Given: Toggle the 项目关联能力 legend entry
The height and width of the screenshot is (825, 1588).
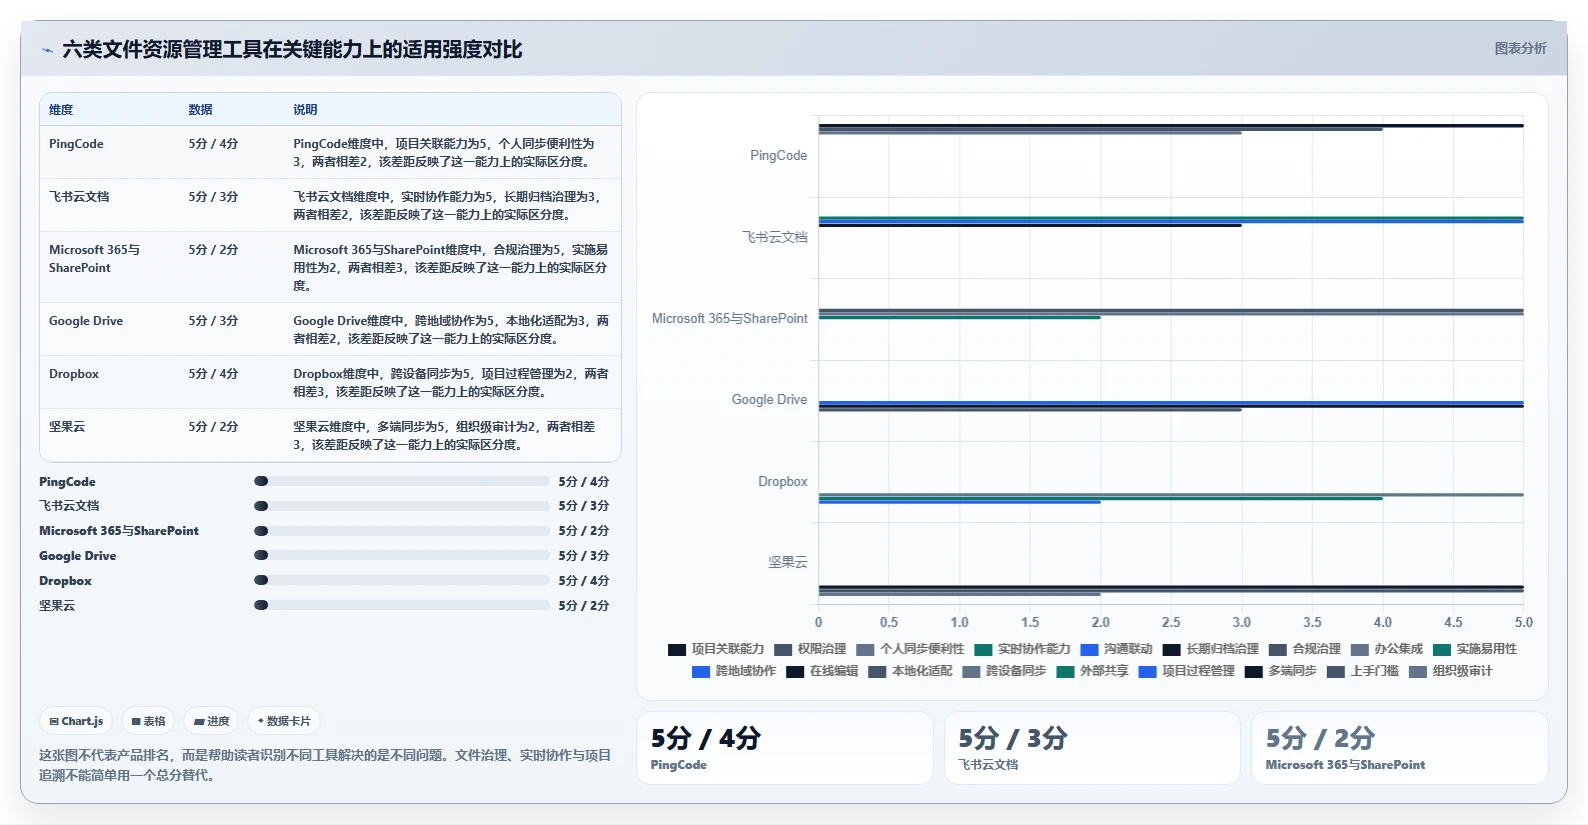Looking at the screenshot, I should (716, 649).
